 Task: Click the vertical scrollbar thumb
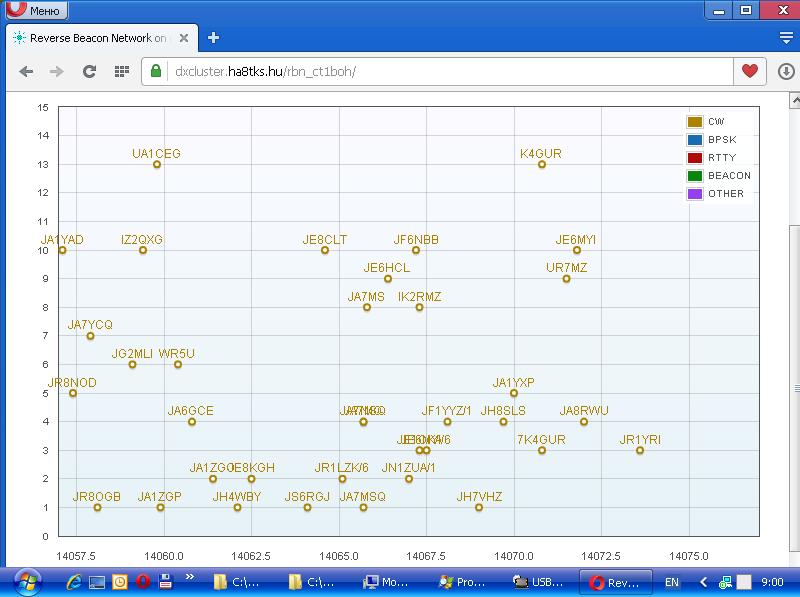pyautogui.click(x=795, y=388)
